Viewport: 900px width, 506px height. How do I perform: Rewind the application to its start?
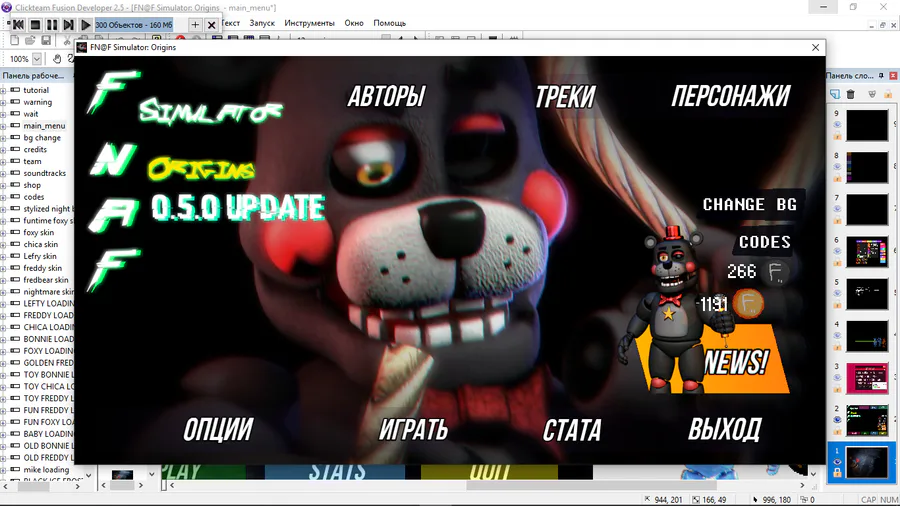18,25
